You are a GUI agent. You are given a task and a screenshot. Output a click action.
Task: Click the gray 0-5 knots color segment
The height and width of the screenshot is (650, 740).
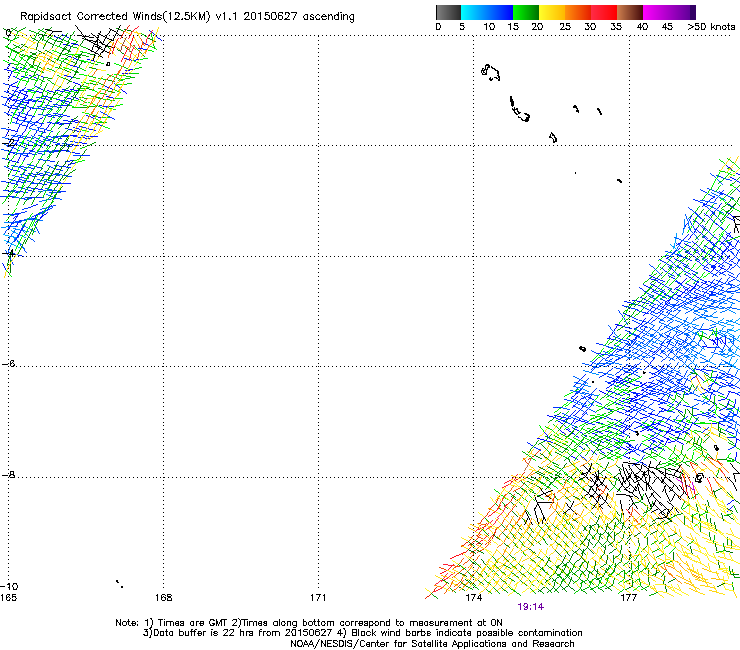tap(448, 12)
